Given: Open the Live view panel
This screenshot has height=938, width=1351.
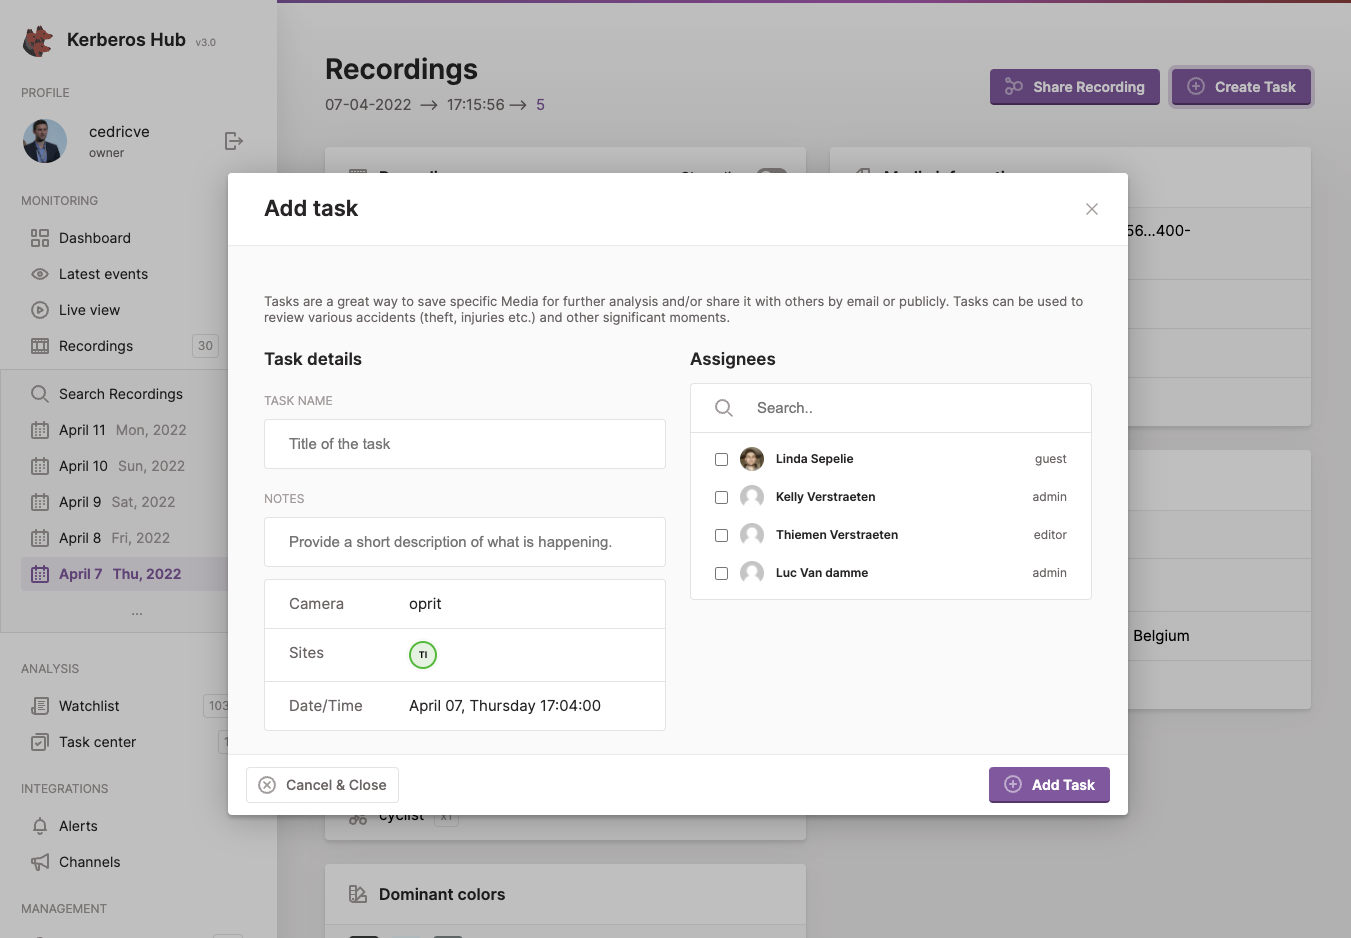Looking at the screenshot, I should (x=88, y=309).
